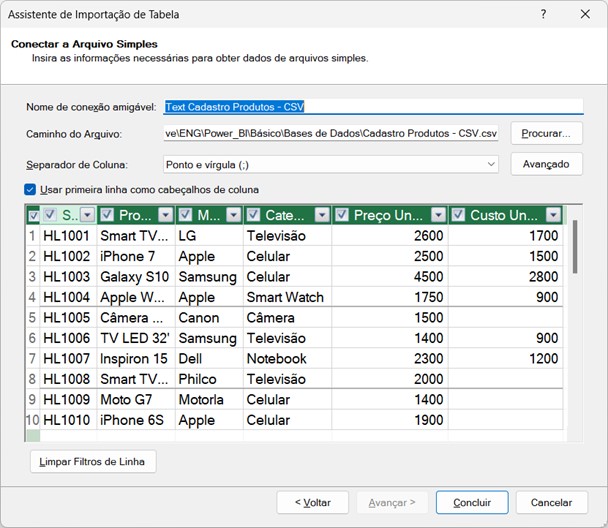Uncheck the 'M...' column checkbox
The image size is (608, 528).
185,214
